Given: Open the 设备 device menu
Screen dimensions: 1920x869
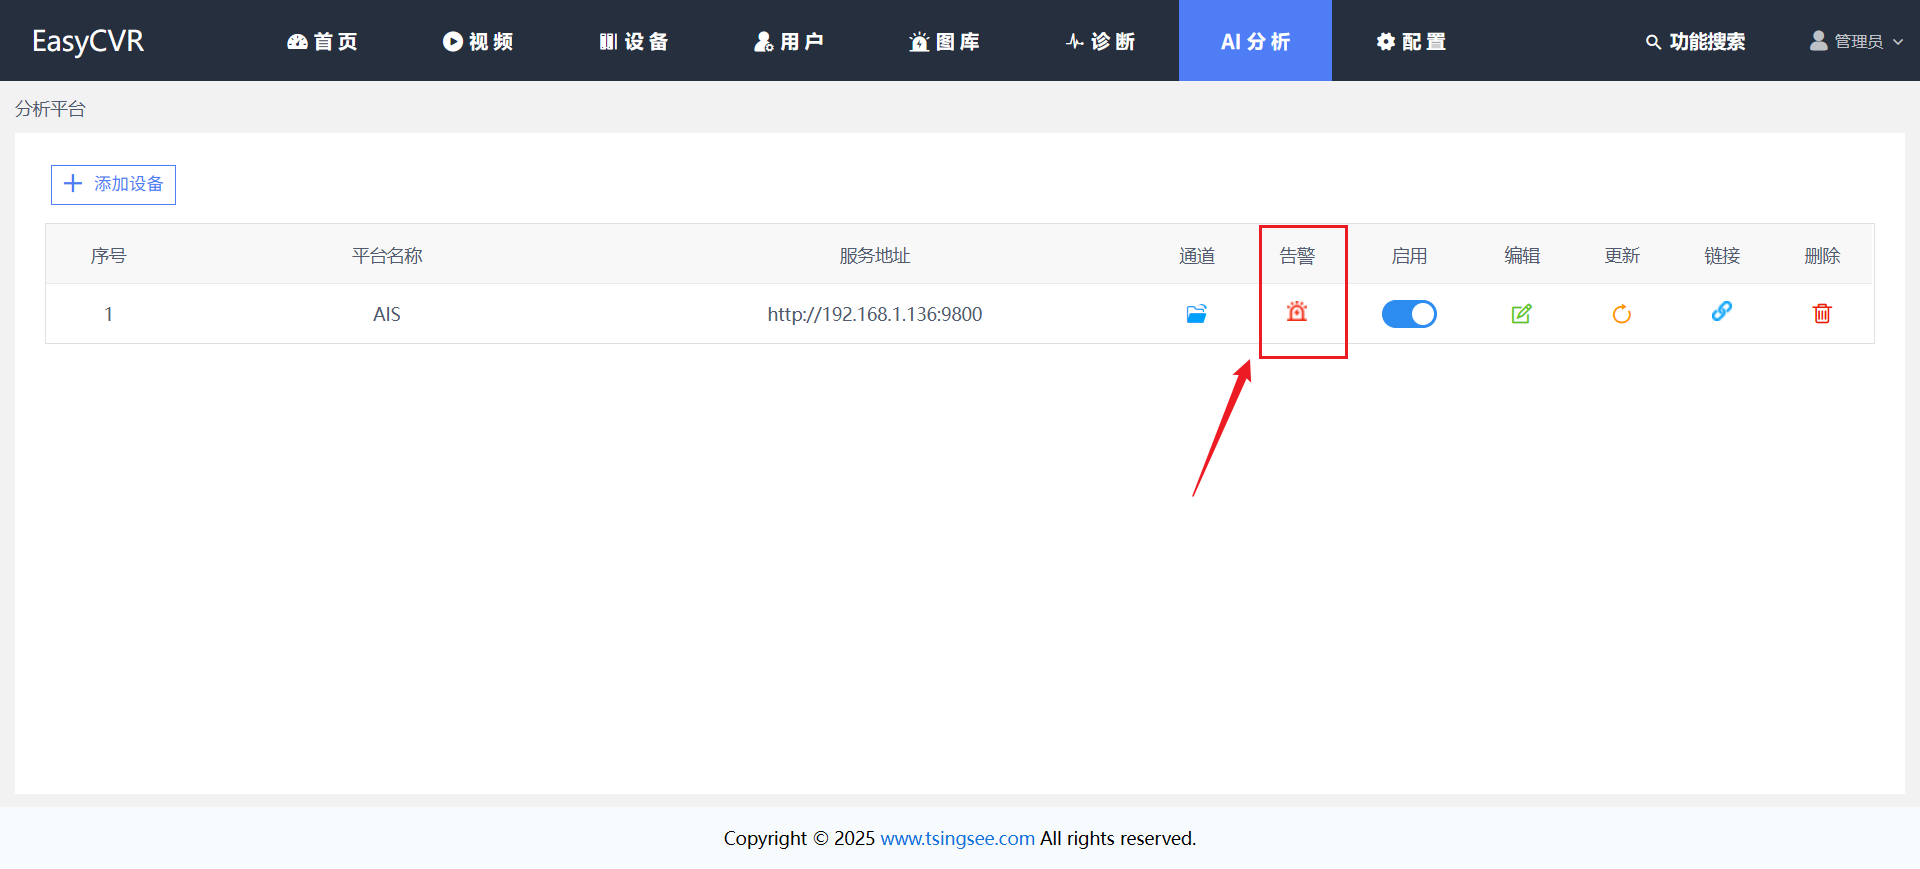Looking at the screenshot, I should [x=634, y=41].
